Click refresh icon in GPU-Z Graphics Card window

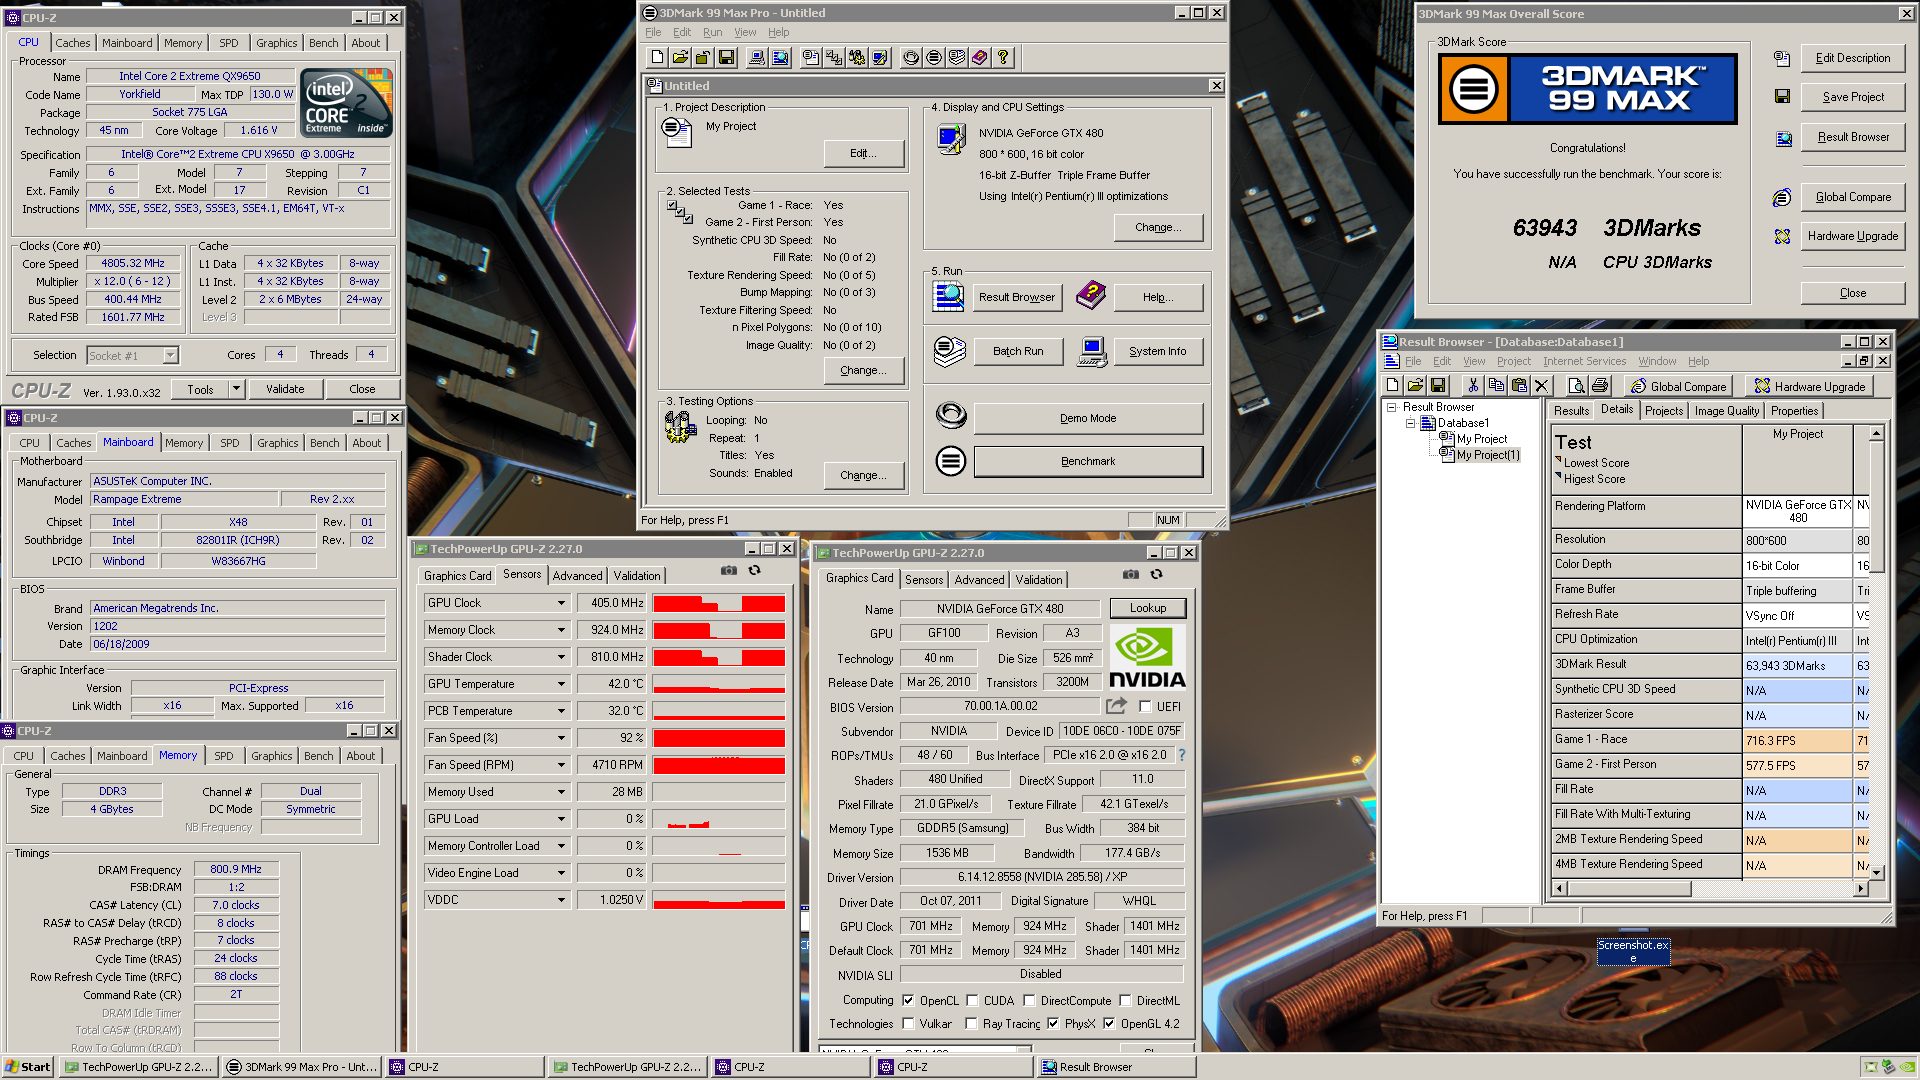1157,574
